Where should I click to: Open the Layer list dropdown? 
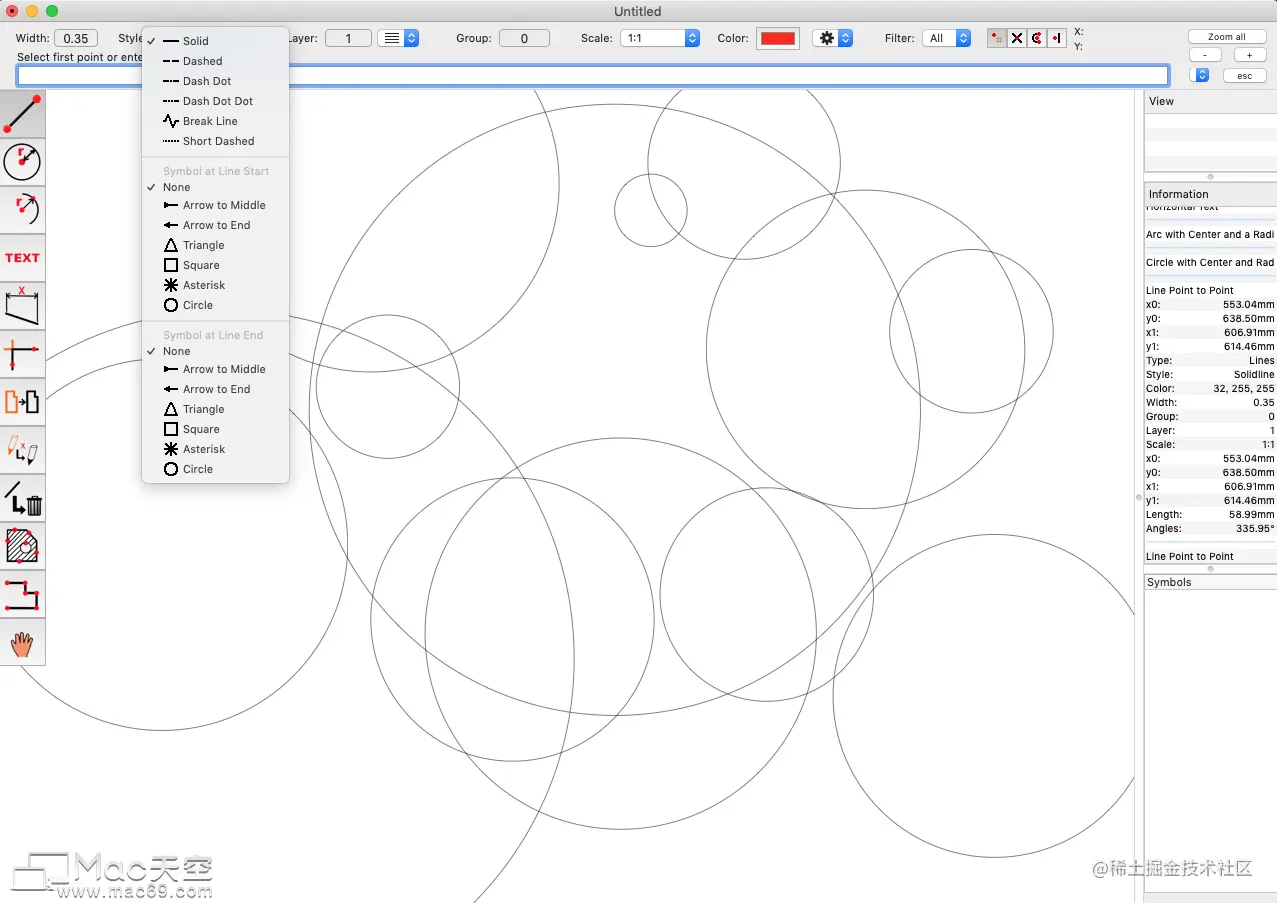point(398,38)
